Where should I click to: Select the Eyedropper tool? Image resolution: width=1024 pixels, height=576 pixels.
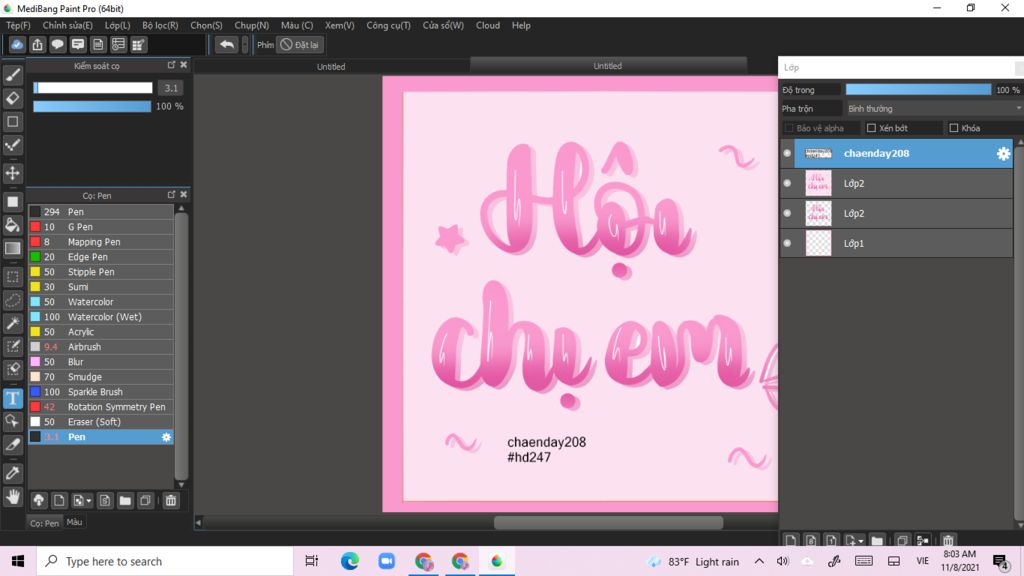point(12,473)
